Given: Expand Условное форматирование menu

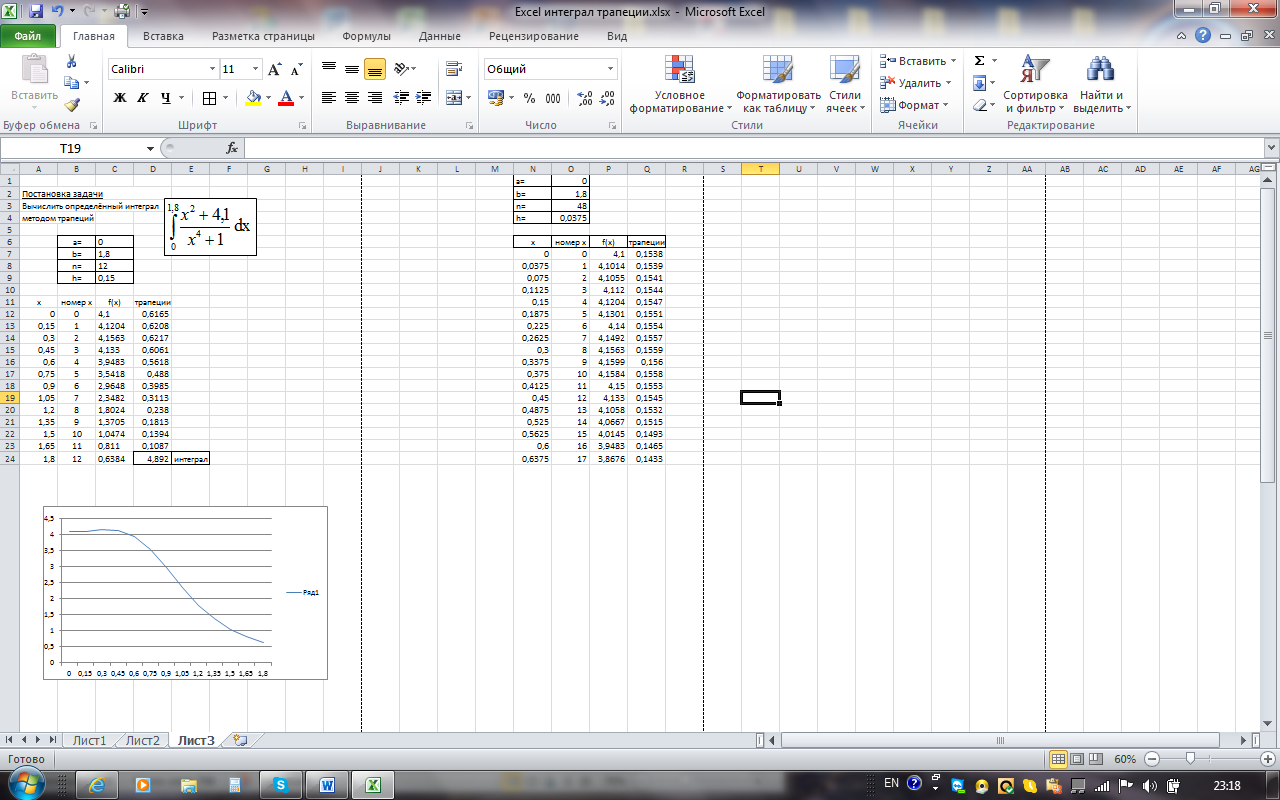Looking at the screenshot, I should click(681, 83).
